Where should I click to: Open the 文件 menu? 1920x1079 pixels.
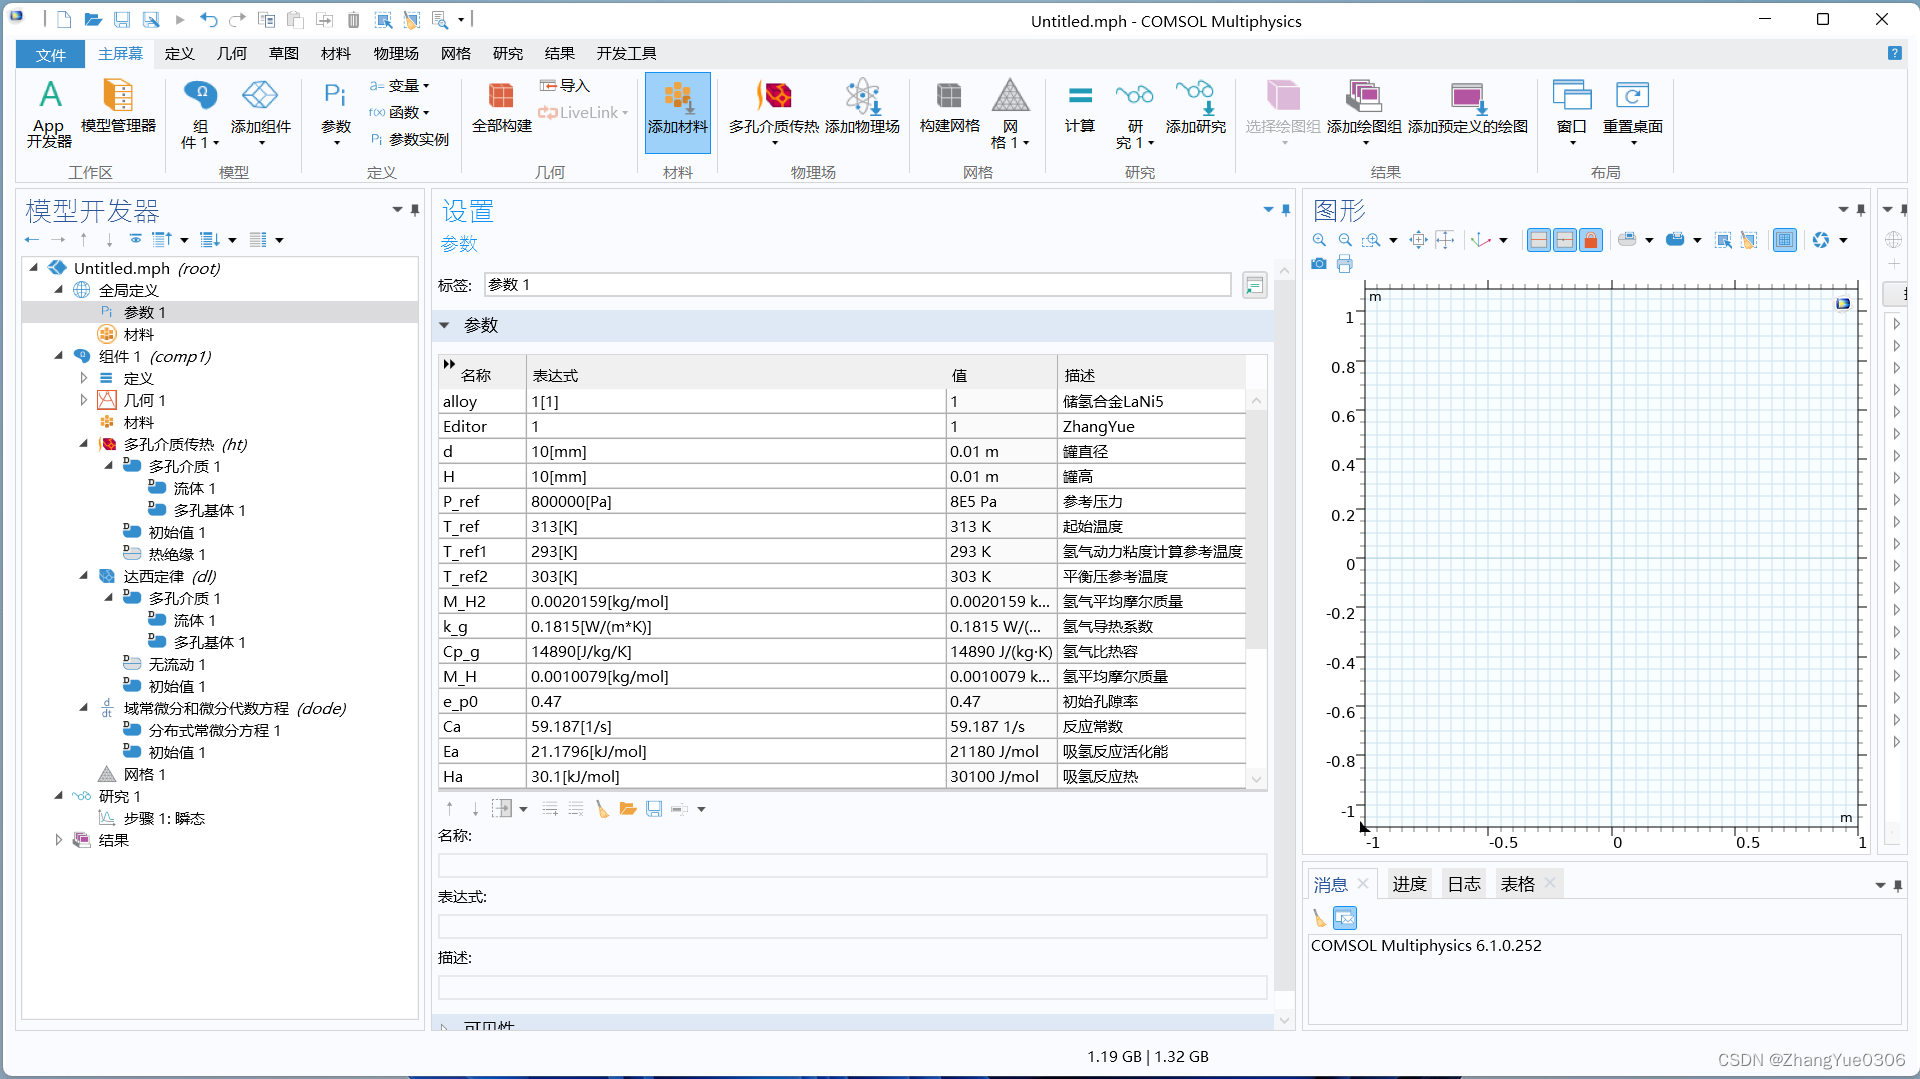50,54
